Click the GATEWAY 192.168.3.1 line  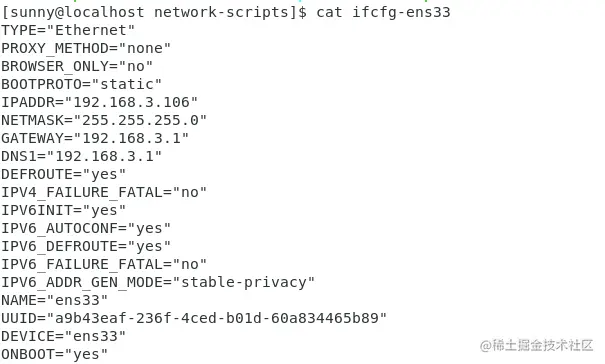95,138
